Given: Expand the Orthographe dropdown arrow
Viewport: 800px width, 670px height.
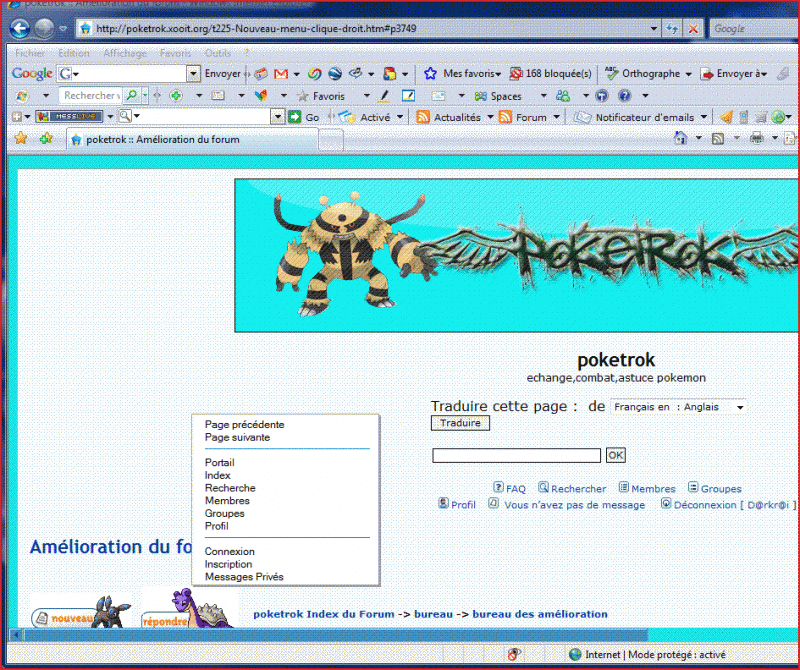Looking at the screenshot, I should [688, 75].
